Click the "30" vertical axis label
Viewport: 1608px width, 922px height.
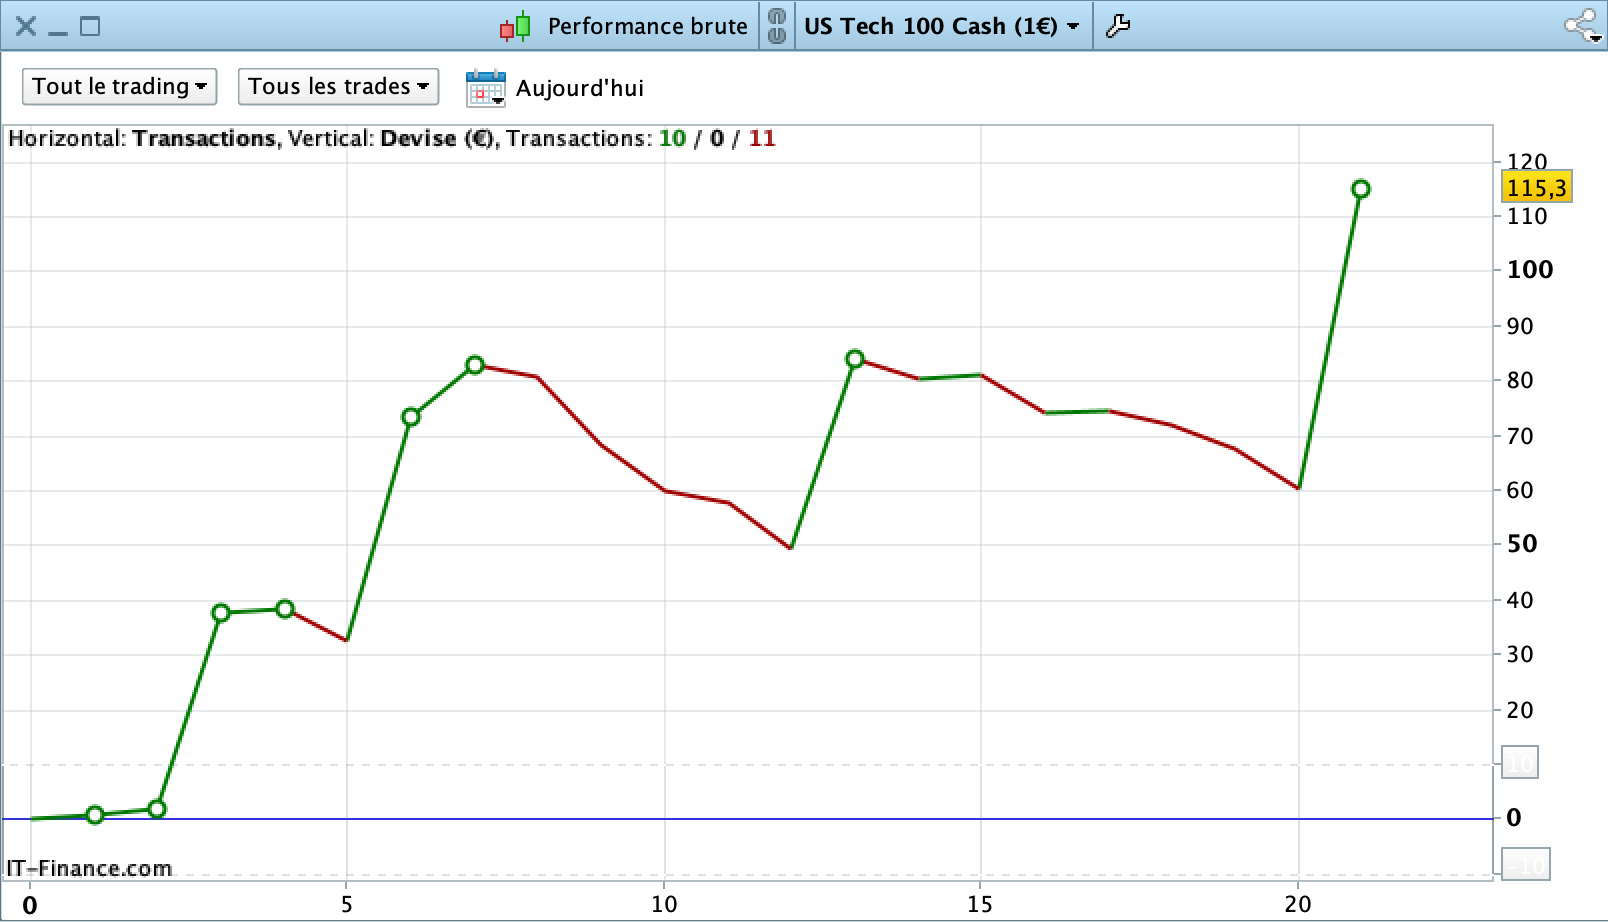pyautogui.click(x=1520, y=654)
